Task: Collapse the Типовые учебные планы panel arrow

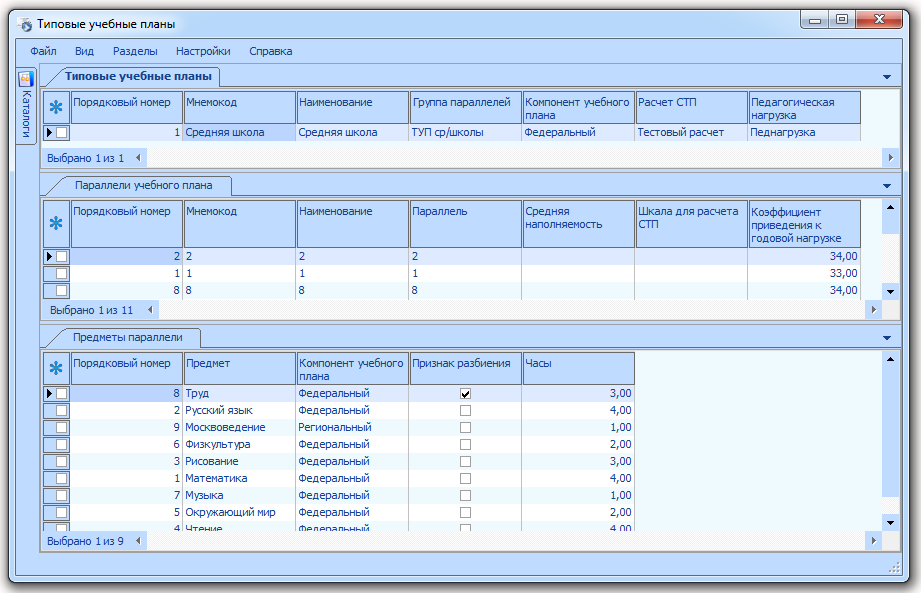Action: click(x=887, y=77)
